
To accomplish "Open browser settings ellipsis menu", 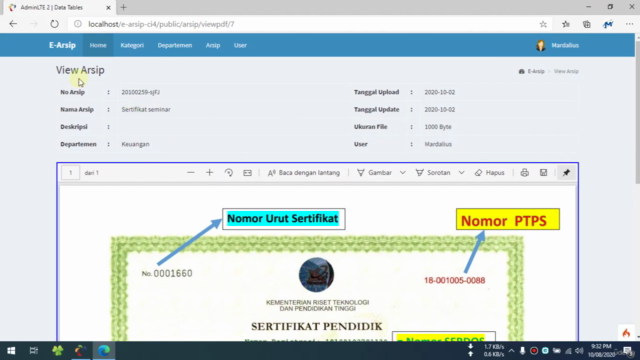I will [629, 24].
